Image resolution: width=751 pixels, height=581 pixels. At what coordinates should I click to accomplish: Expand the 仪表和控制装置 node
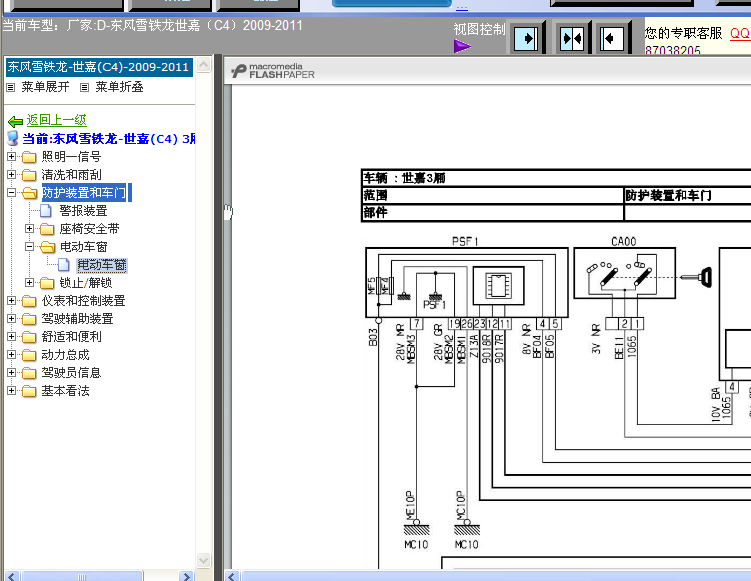11,301
